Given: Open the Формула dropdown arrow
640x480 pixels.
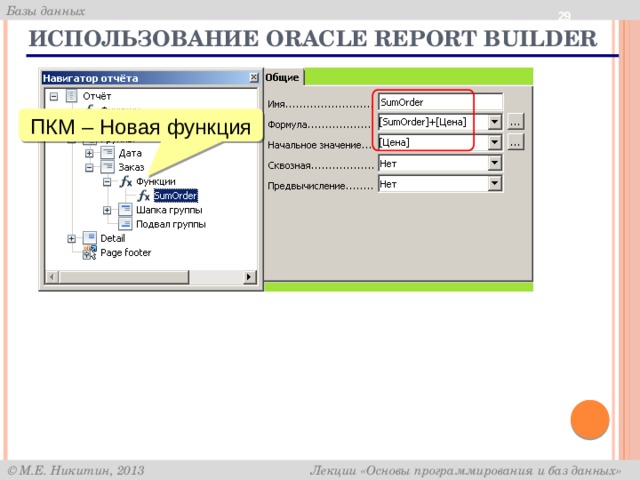Looking at the screenshot, I should pyautogui.click(x=494, y=122).
